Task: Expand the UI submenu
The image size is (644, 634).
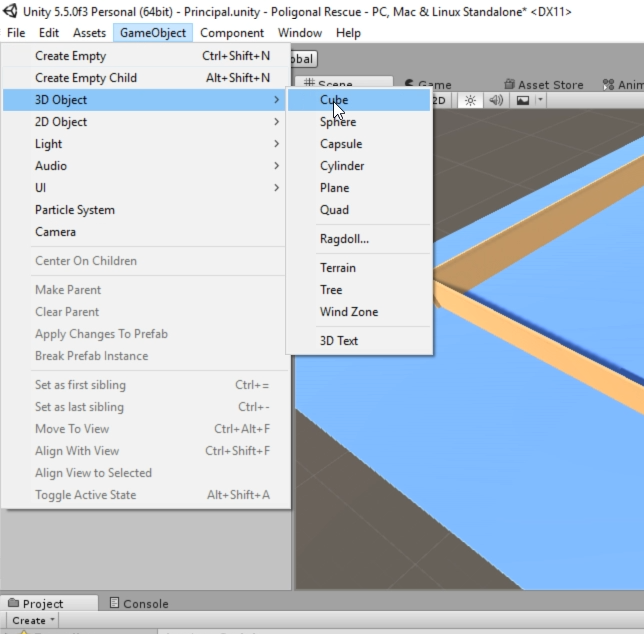Action: pyautogui.click(x=144, y=188)
